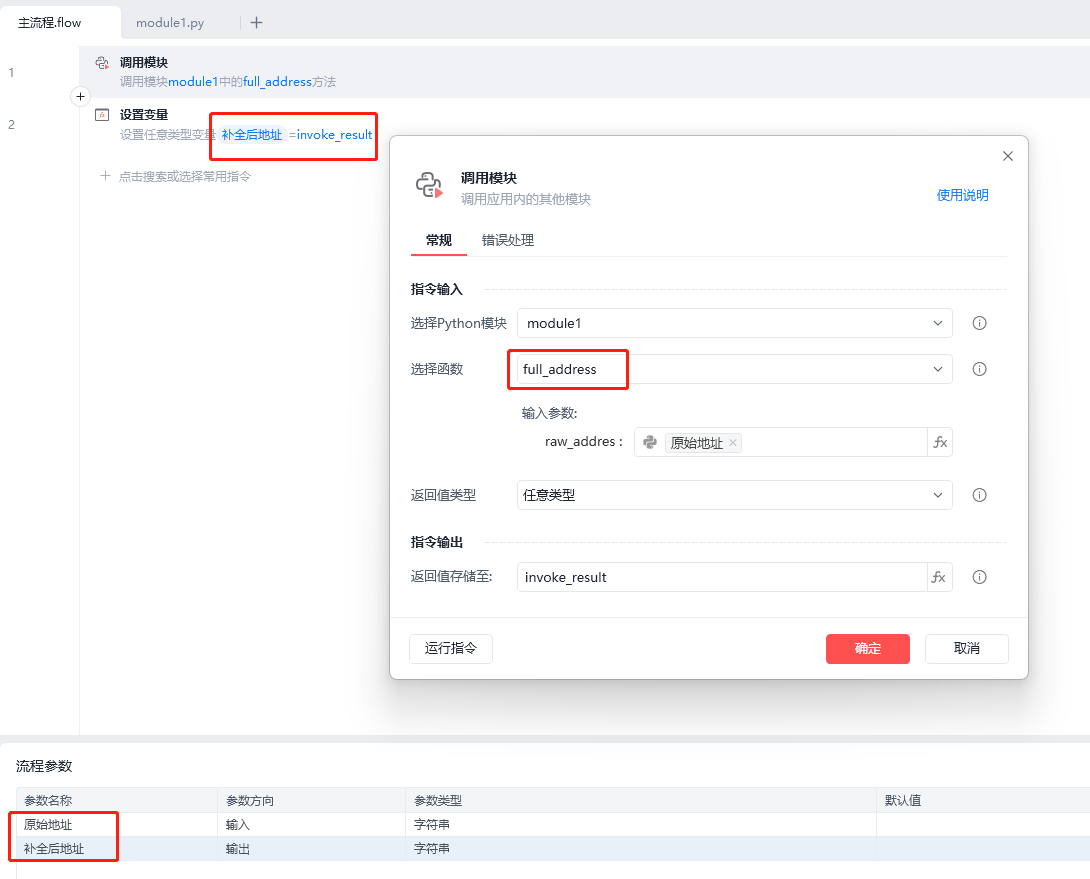Image resolution: width=1090 pixels, height=879 pixels.
Task: Cancel with the 取消 button
Action: point(966,649)
